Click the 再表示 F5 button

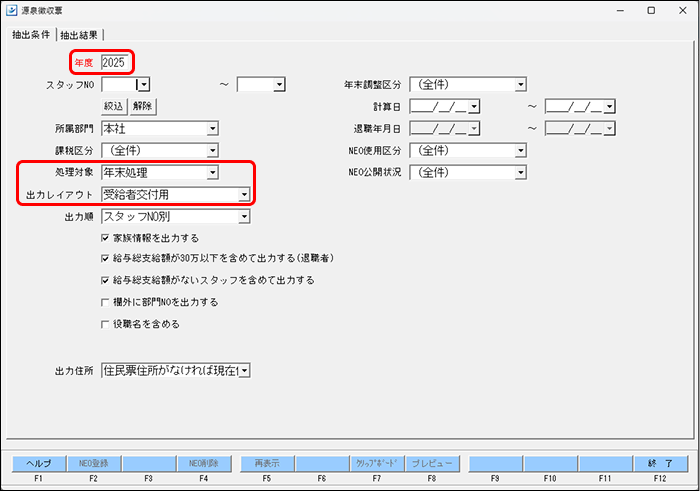click(267, 463)
